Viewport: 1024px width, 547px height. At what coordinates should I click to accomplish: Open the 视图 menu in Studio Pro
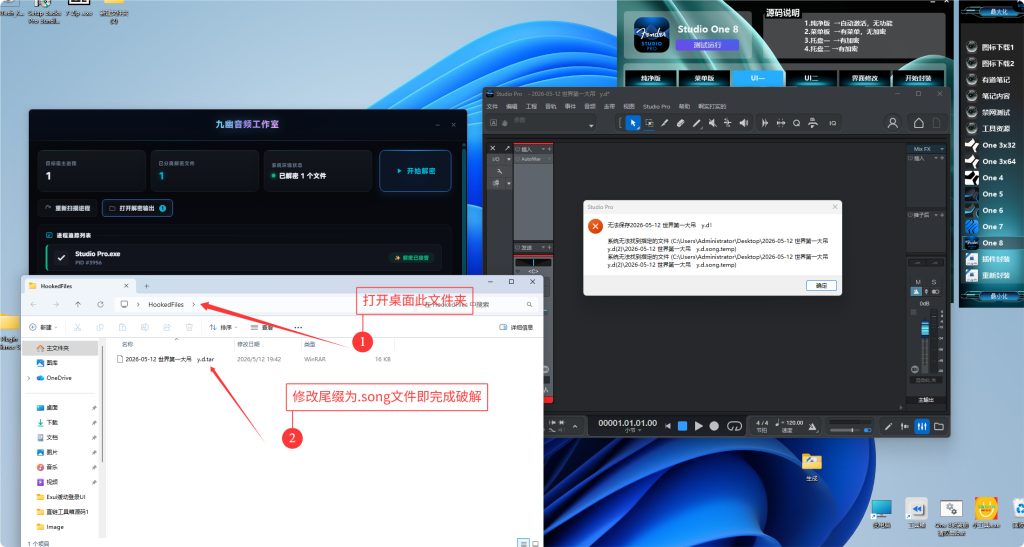[x=629, y=106]
